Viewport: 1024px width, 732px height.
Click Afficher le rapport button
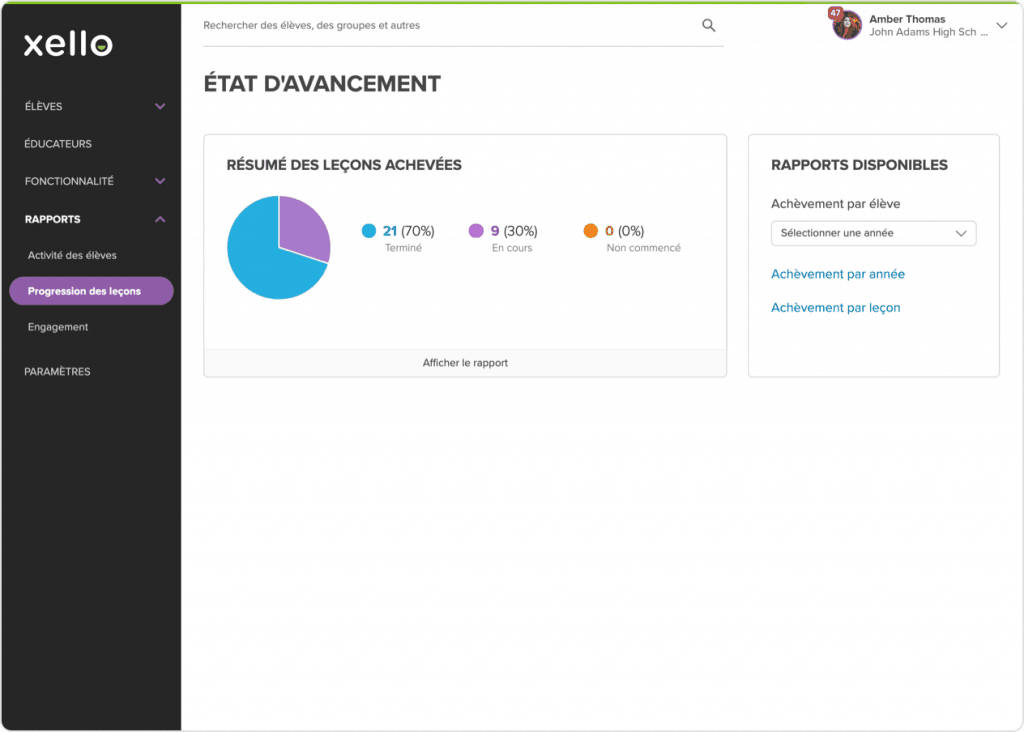click(x=465, y=363)
